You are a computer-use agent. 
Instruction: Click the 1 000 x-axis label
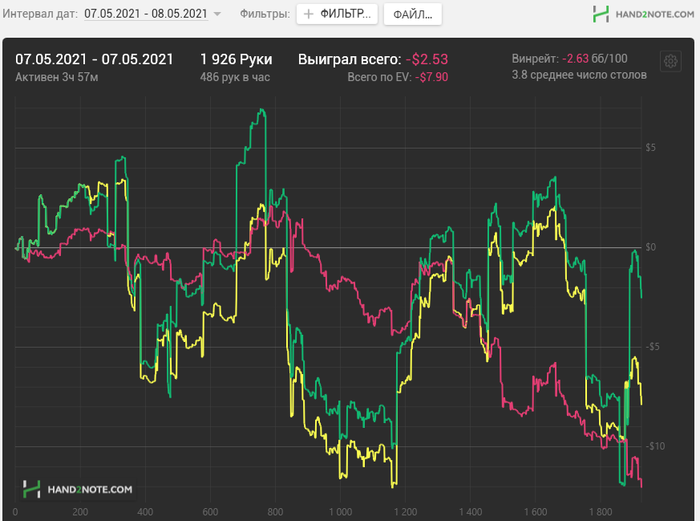[x=340, y=512]
